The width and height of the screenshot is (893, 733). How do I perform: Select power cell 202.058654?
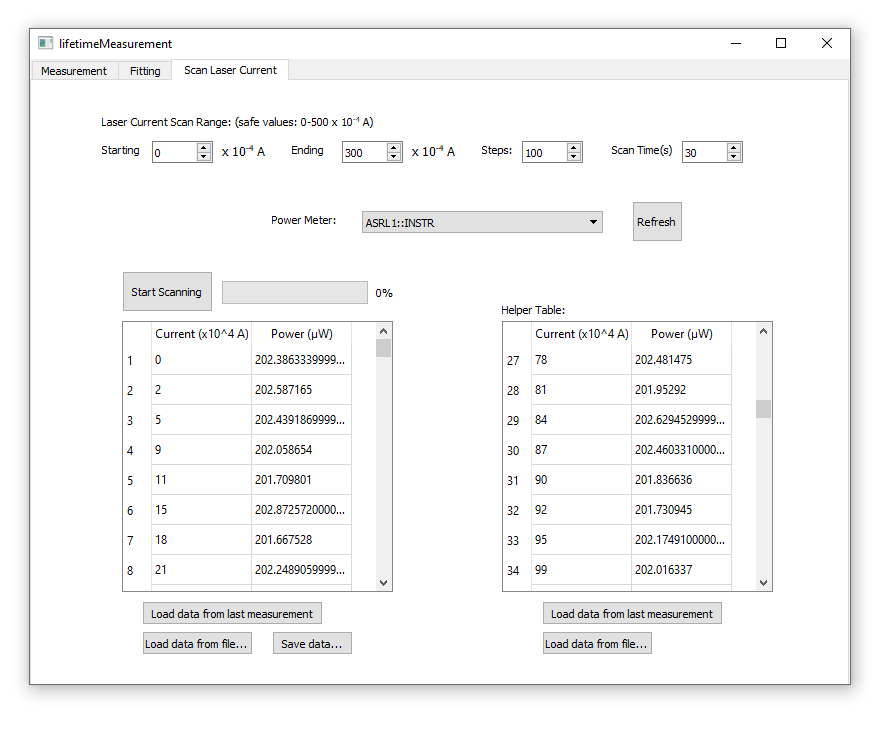(x=301, y=450)
